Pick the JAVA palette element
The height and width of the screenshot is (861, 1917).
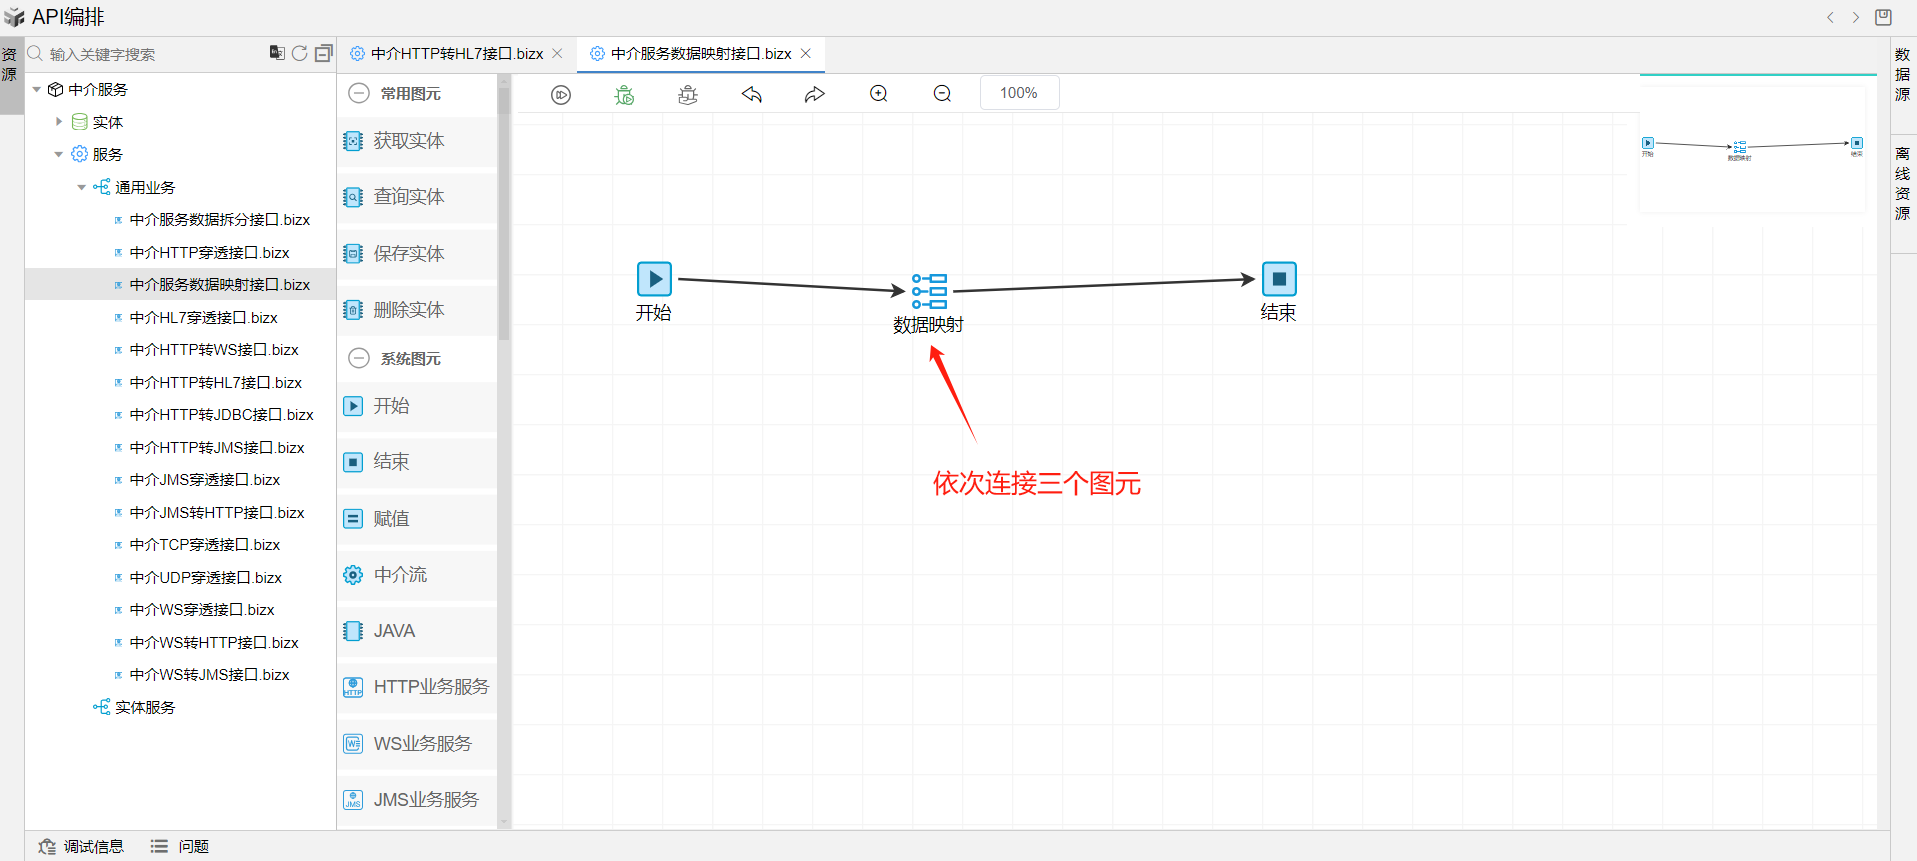[x=417, y=631]
